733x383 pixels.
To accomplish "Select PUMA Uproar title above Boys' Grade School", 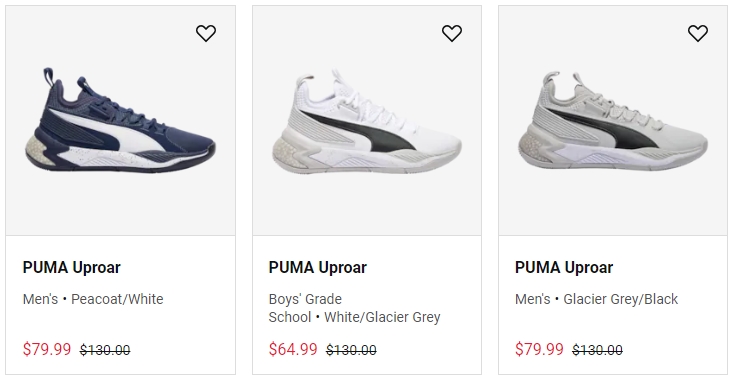I will tap(318, 267).
